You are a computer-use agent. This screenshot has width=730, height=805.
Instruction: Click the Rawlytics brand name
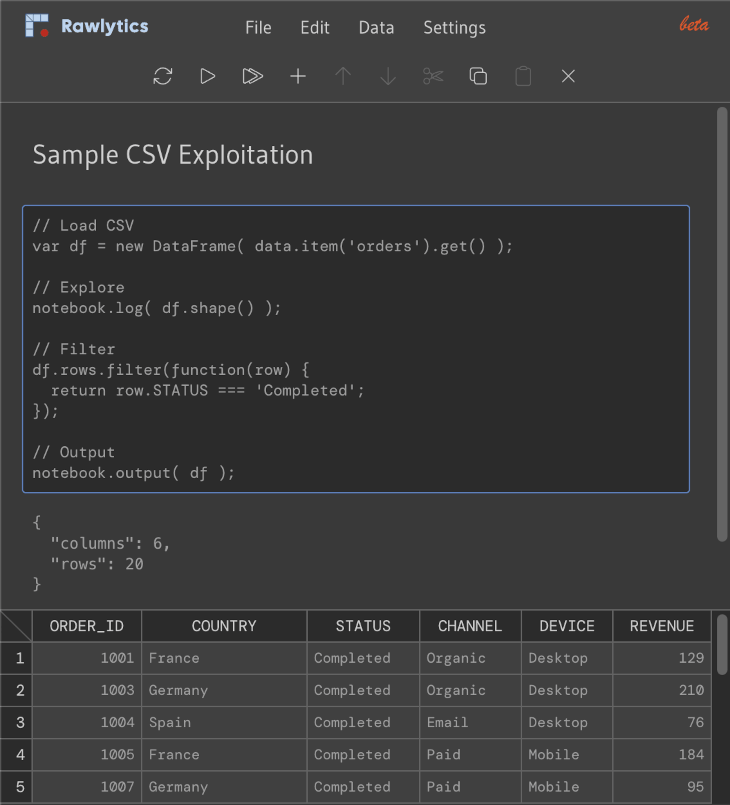[x=105, y=26]
